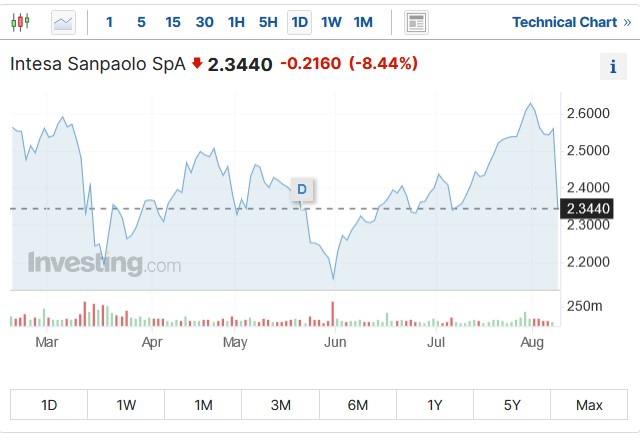
Task: Click the dividend D marker on chart
Action: (x=301, y=189)
